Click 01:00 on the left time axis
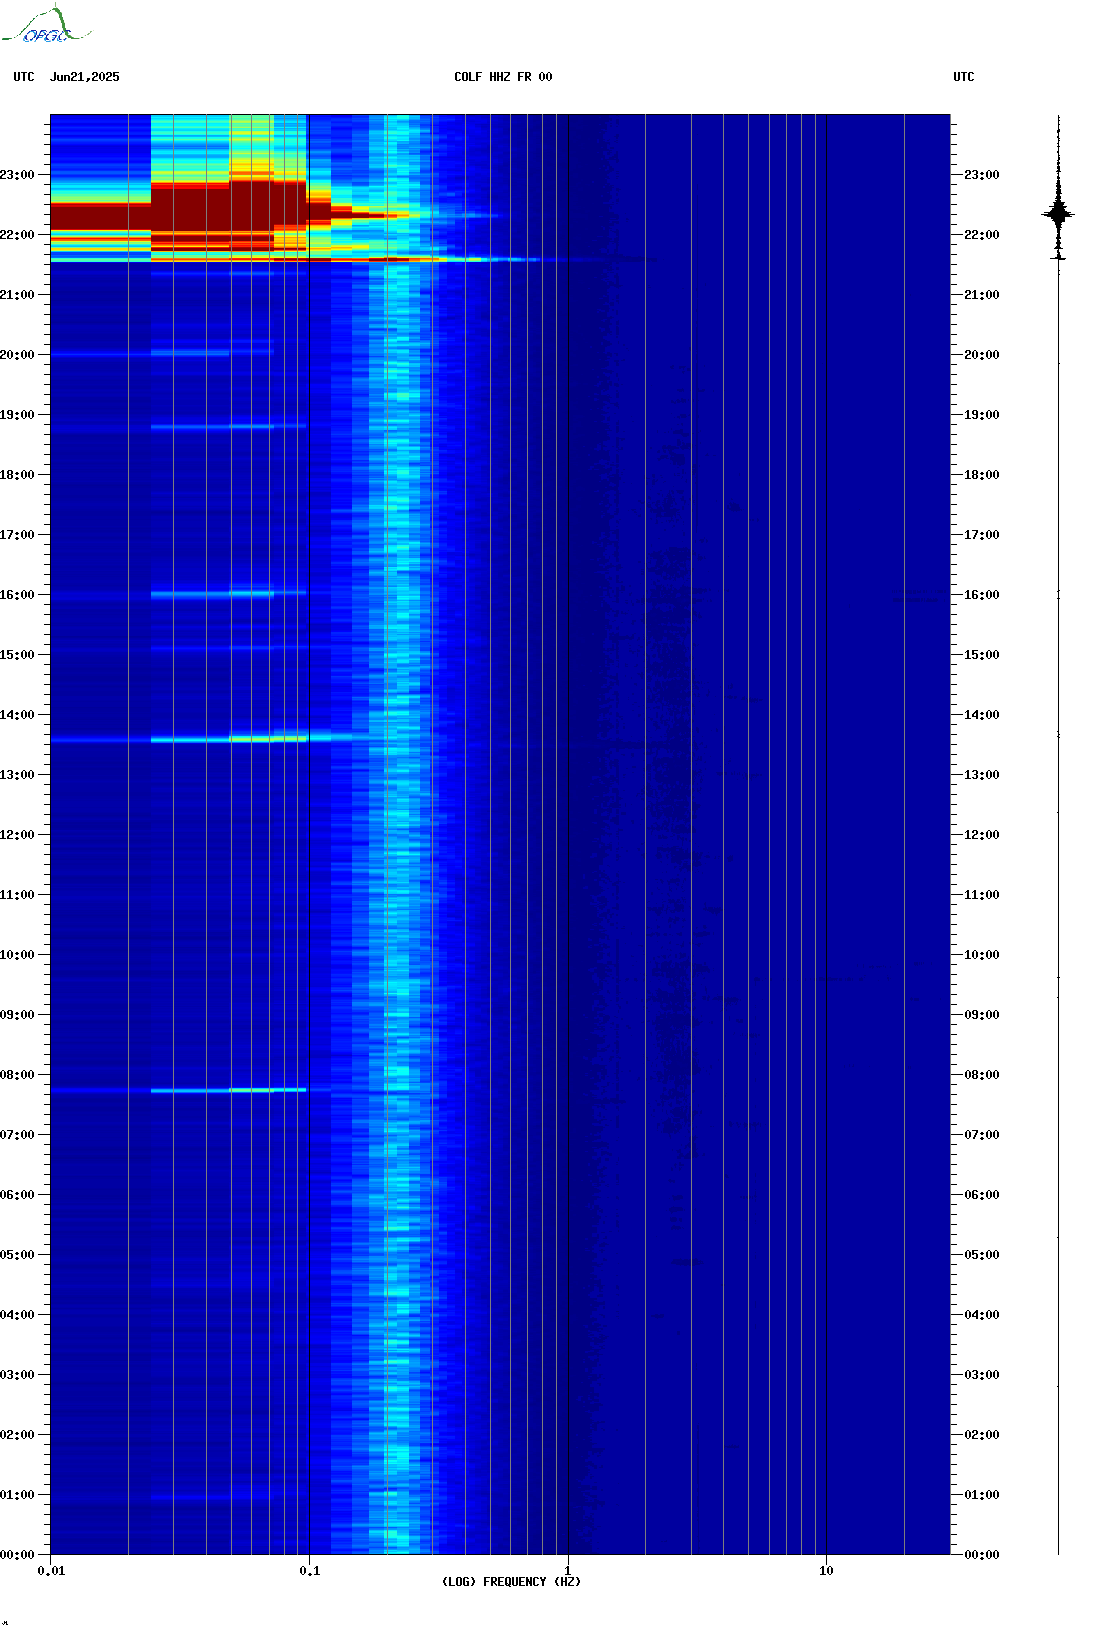The image size is (1102, 1634). pos(17,1495)
